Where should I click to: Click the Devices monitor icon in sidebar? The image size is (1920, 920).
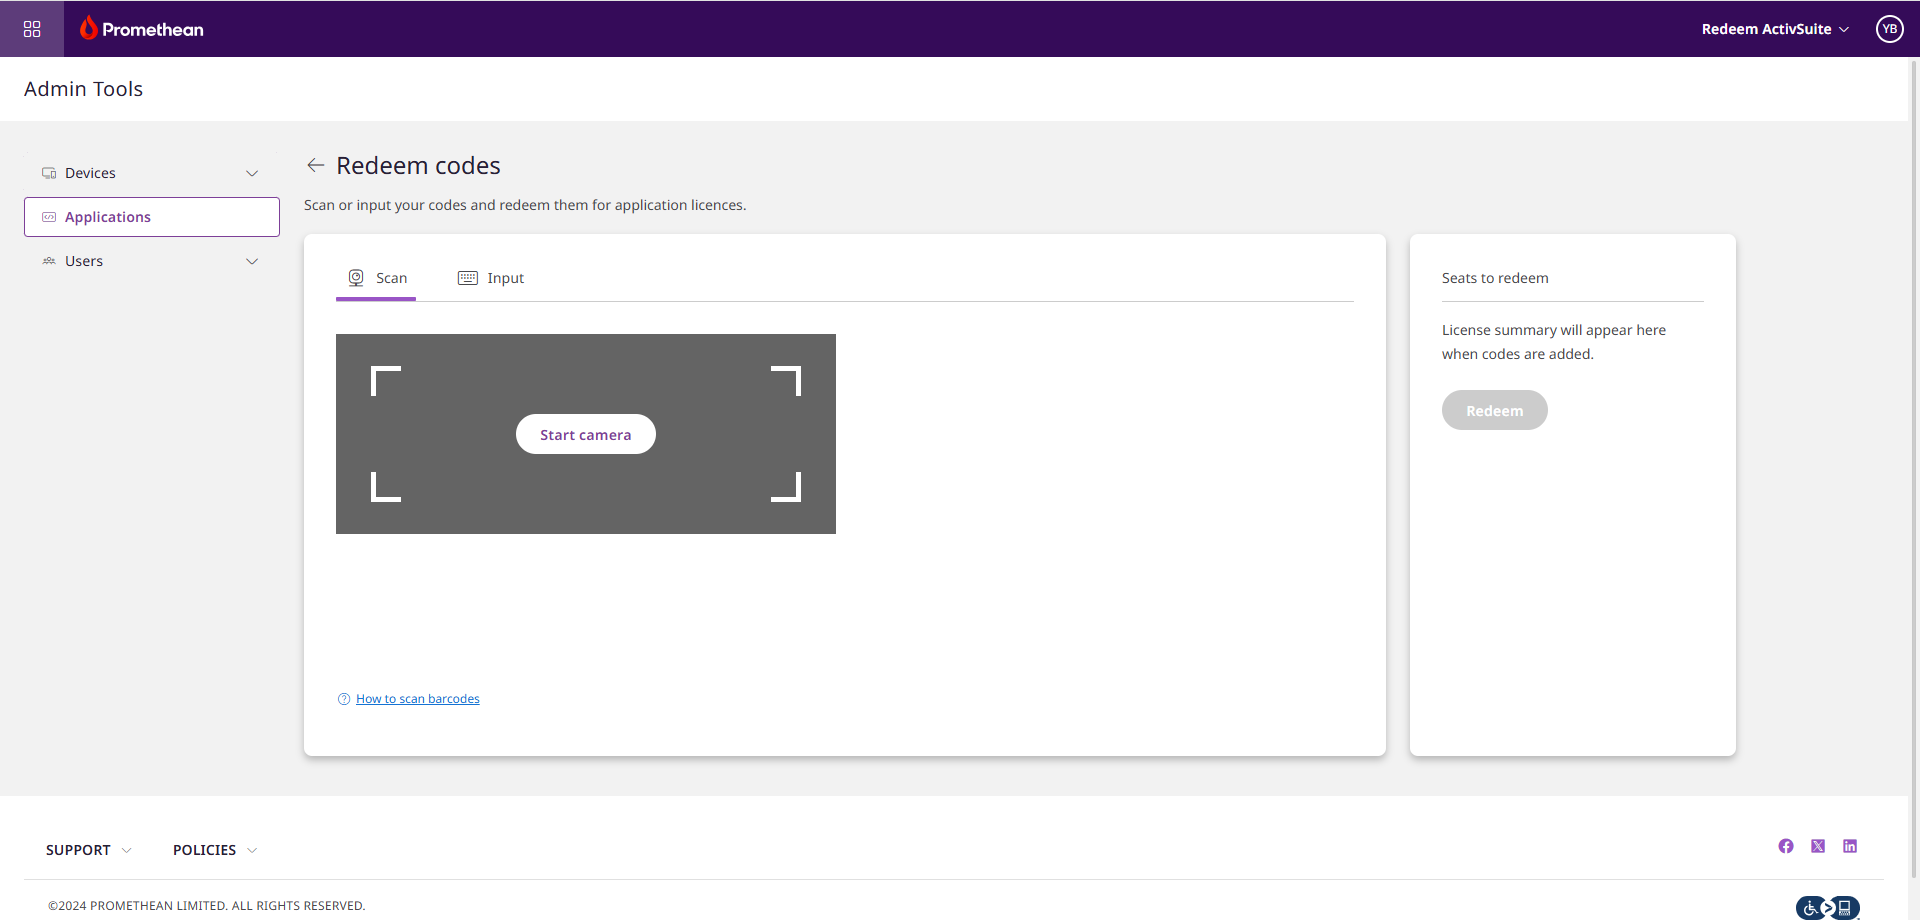click(x=49, y=173)
